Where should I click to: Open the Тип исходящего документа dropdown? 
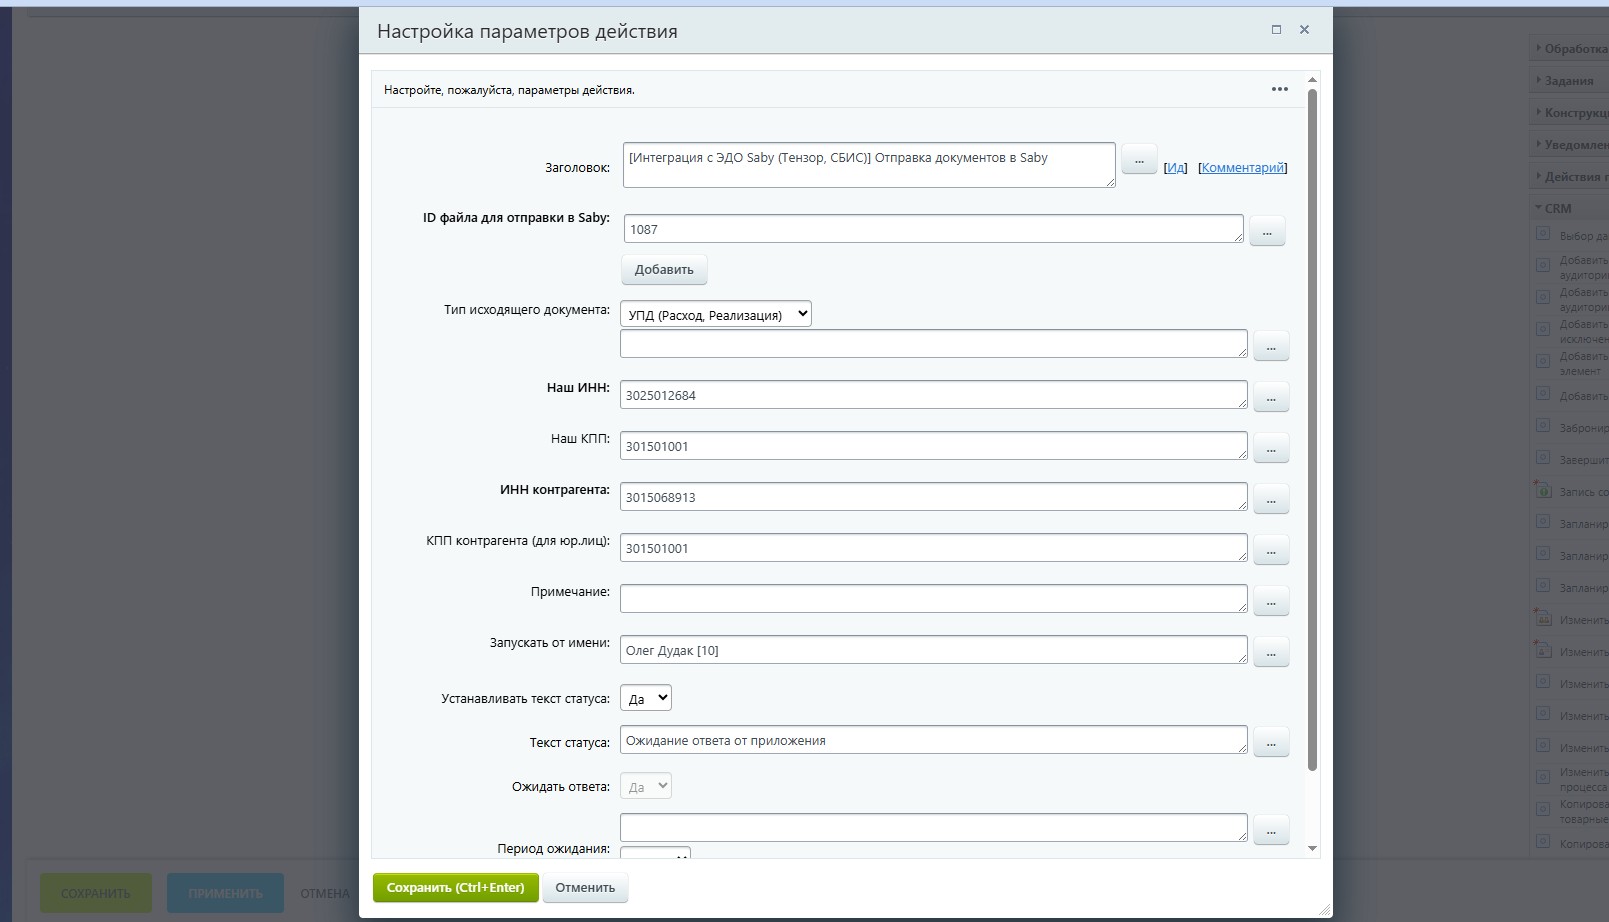[715, 314]
